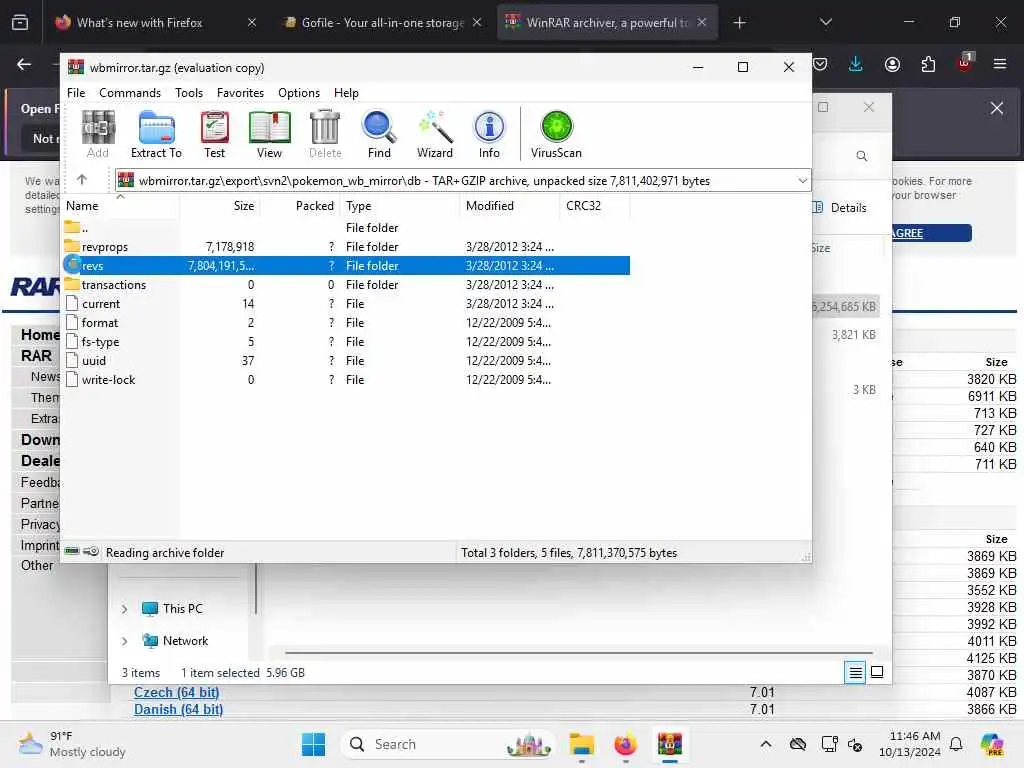Image resolution: width=1024 pixels, height=768 pixels.
Task: Close the WinRAR archiver browser tab
Action: tap(701, 22)
